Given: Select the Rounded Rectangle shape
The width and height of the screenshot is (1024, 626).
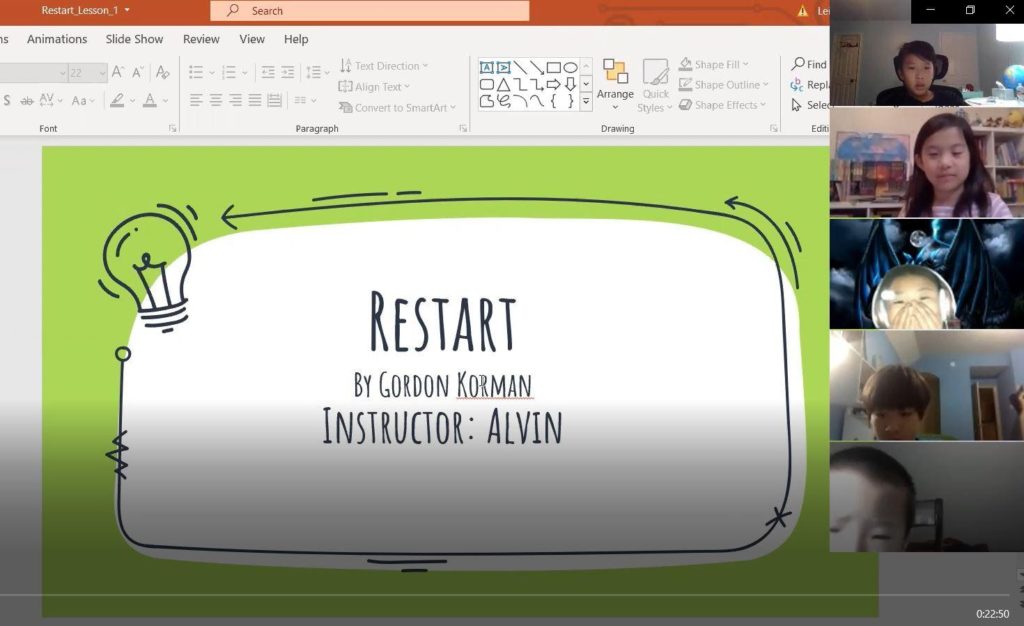Looking at the screenshot, I should coord(487,84).
